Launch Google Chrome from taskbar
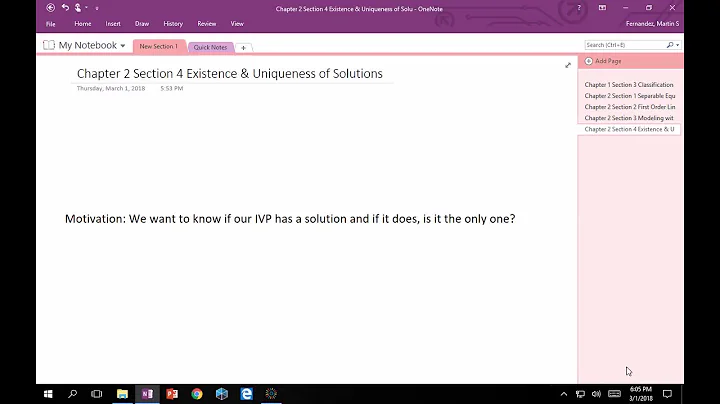Image resolution: width=720 pixels, height=404 pixels. click(197, 394)
